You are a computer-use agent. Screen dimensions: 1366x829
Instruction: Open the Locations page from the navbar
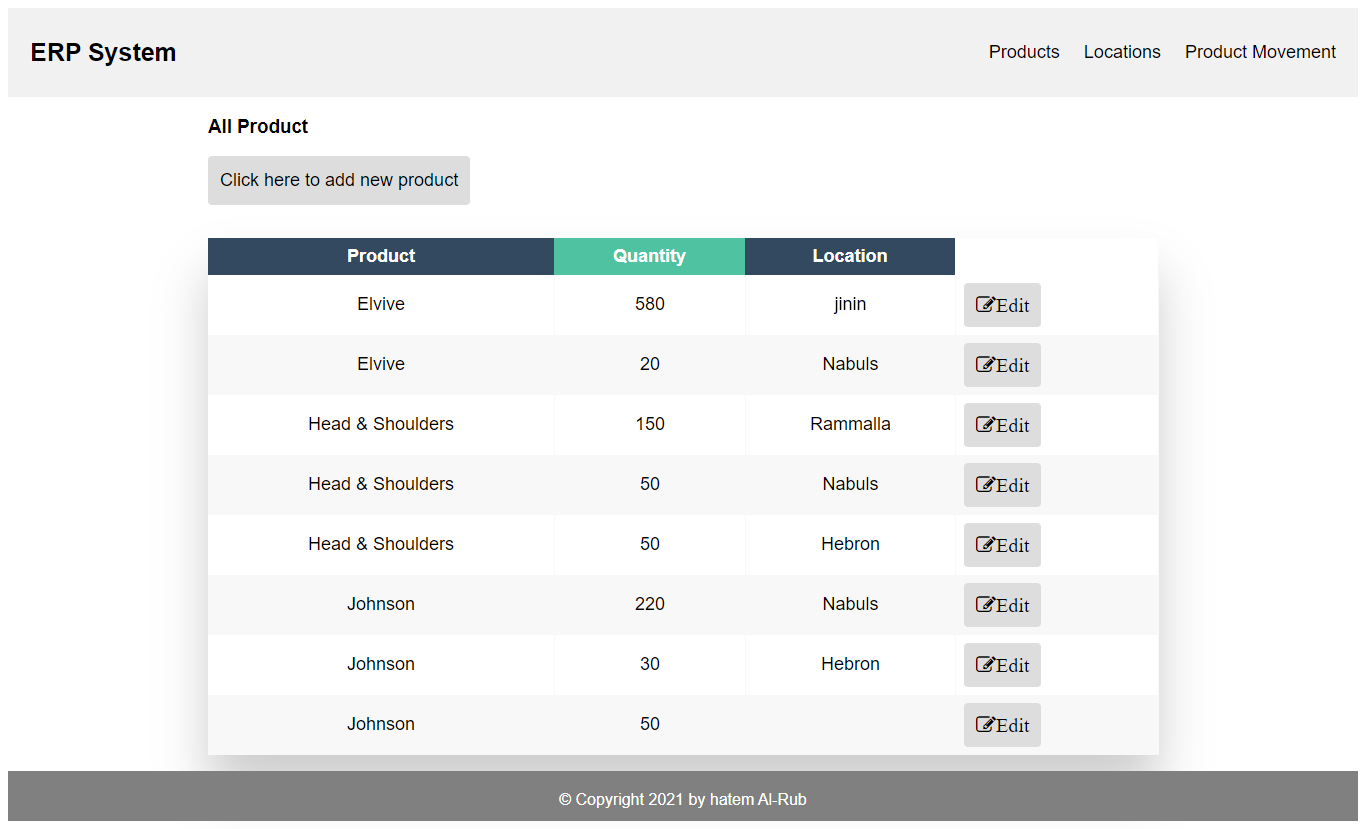[1122, 52]
